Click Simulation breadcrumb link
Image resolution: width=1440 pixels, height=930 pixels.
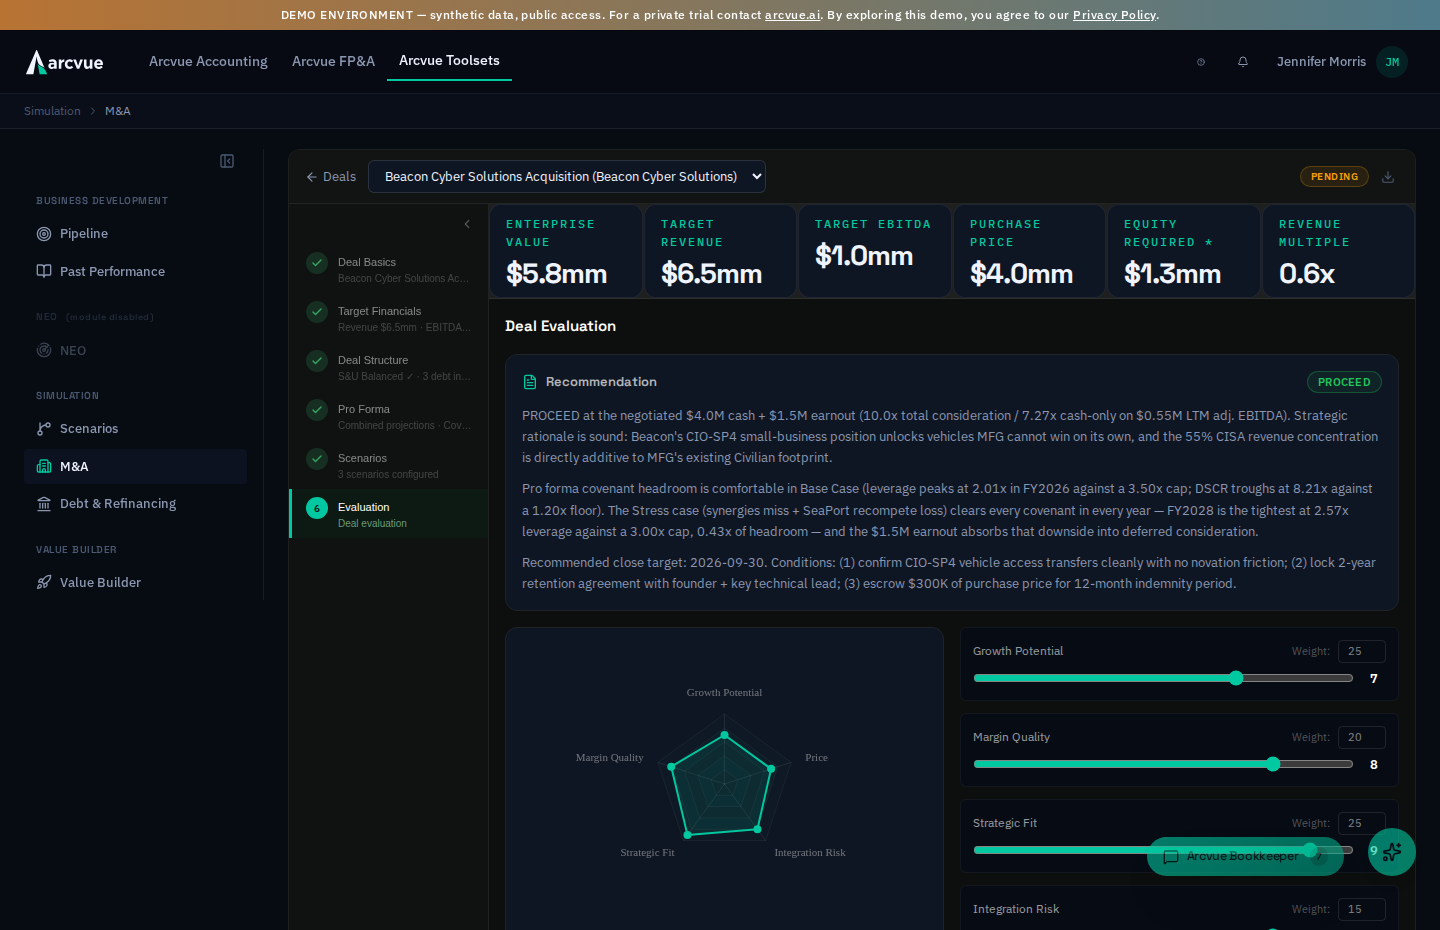52,111
